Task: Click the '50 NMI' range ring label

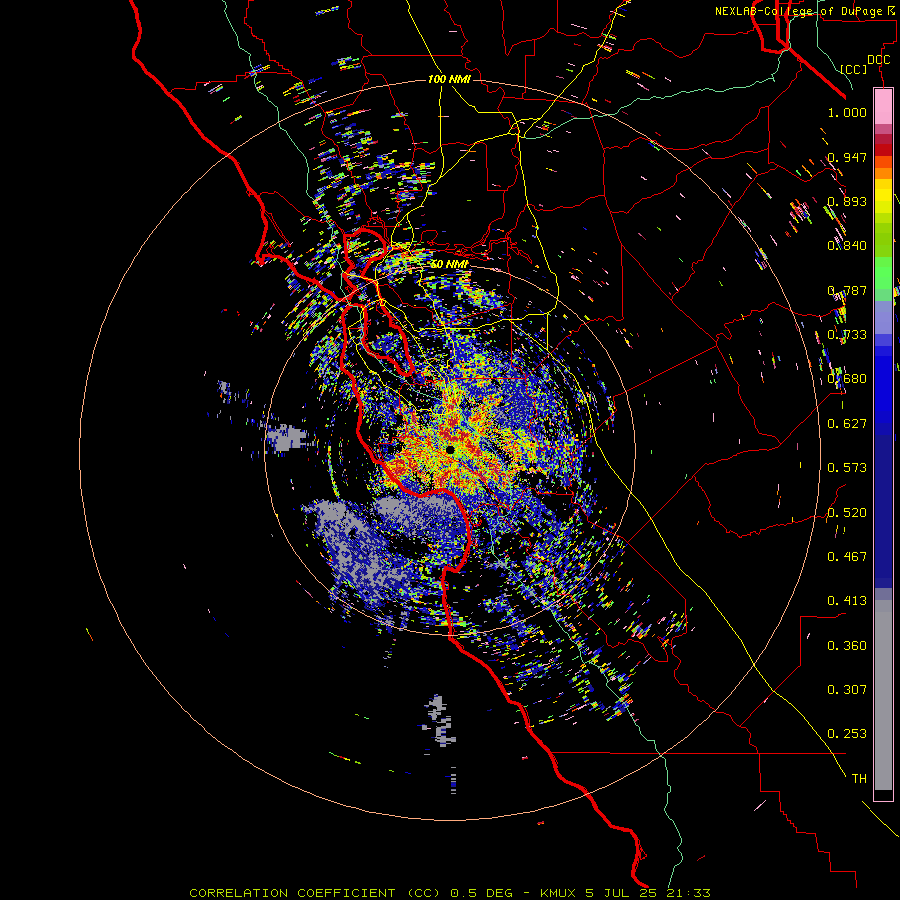Action: tap(449, 264)
